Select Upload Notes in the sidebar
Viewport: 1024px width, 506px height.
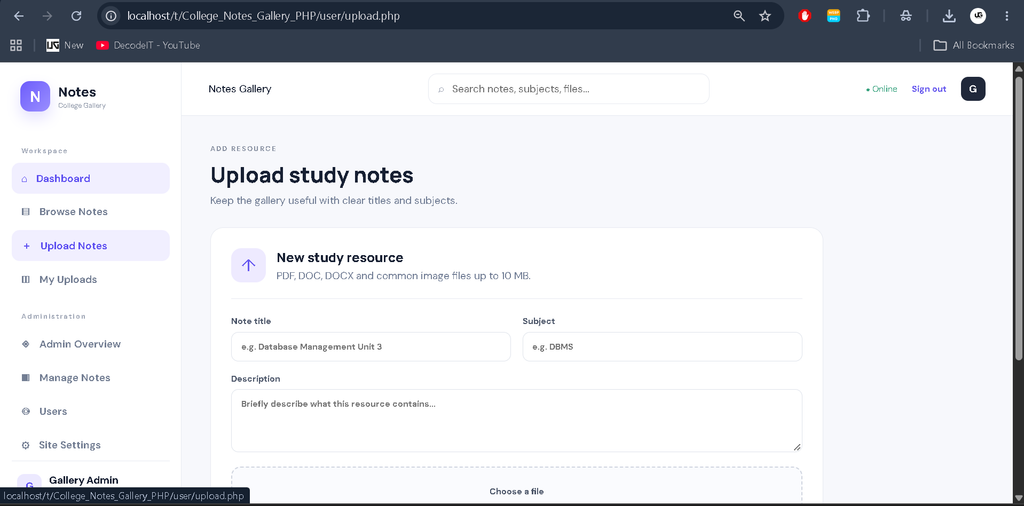coord(91,245)
